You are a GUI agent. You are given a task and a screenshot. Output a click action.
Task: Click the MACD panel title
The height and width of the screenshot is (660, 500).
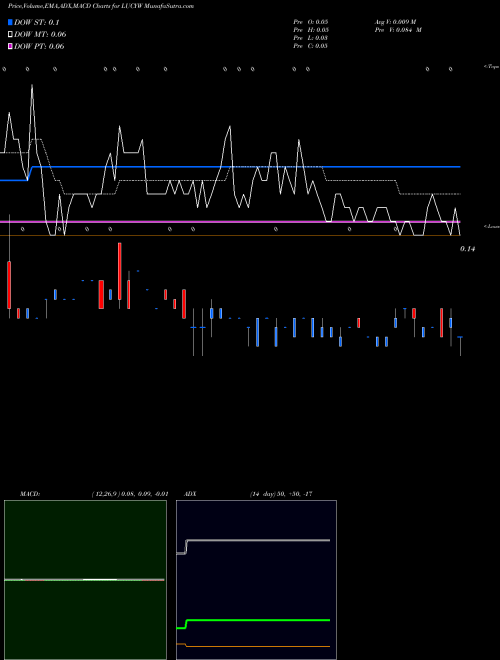(30, 494)
